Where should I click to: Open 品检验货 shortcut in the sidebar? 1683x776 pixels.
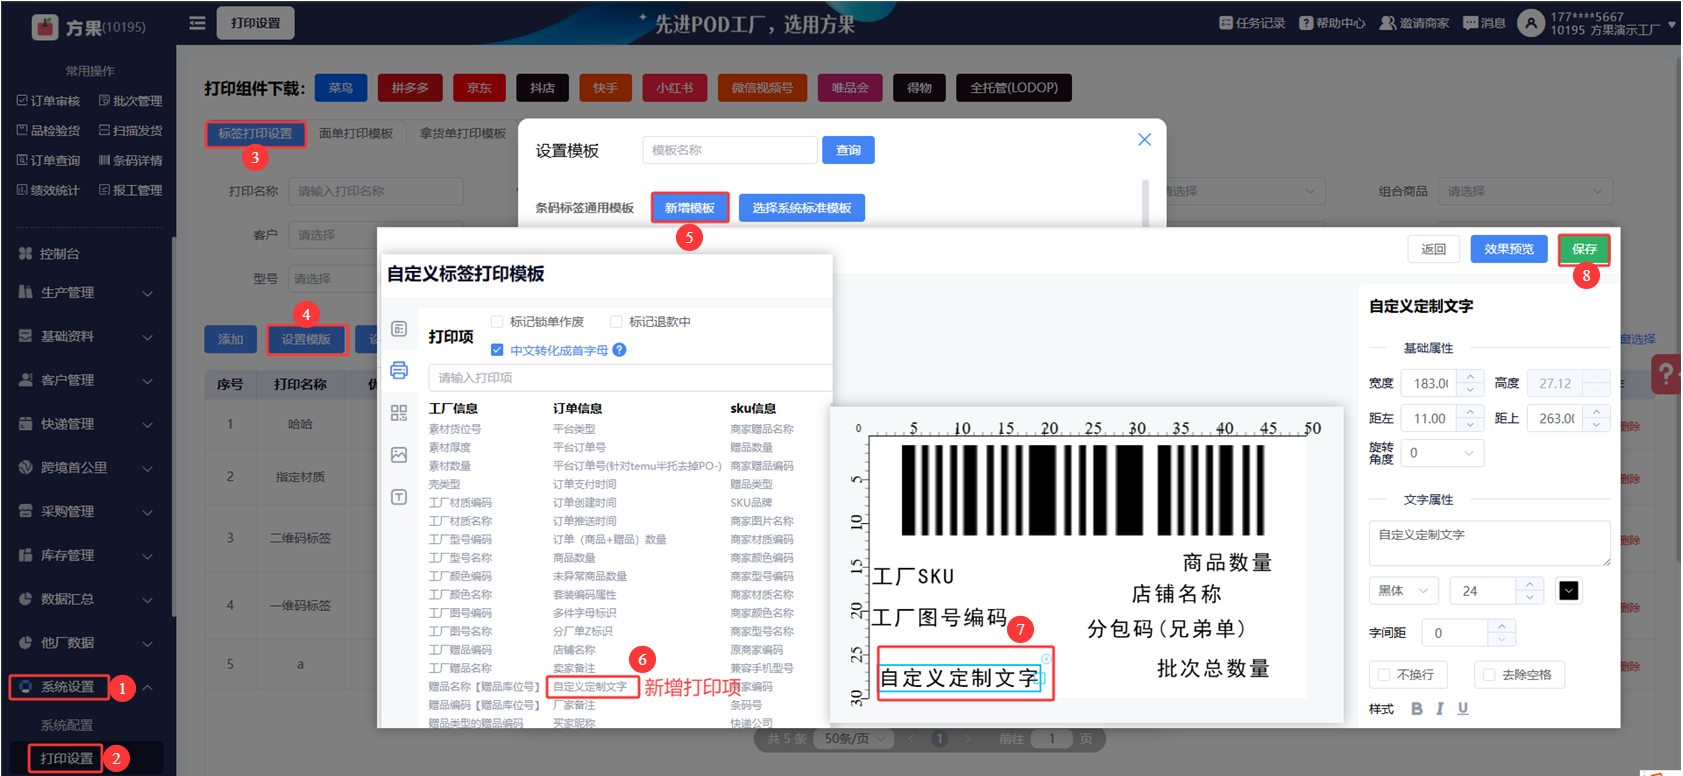pos(49,131)
